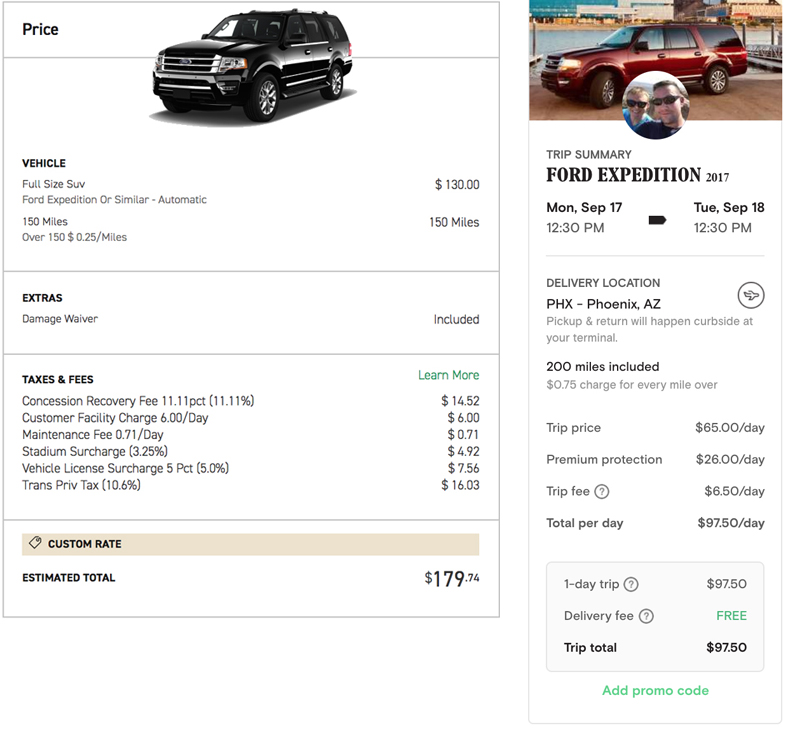The image size is (805, 742).
Task: Click the Estimated Total amount $179.74
Action: click(x=451, y=579)
